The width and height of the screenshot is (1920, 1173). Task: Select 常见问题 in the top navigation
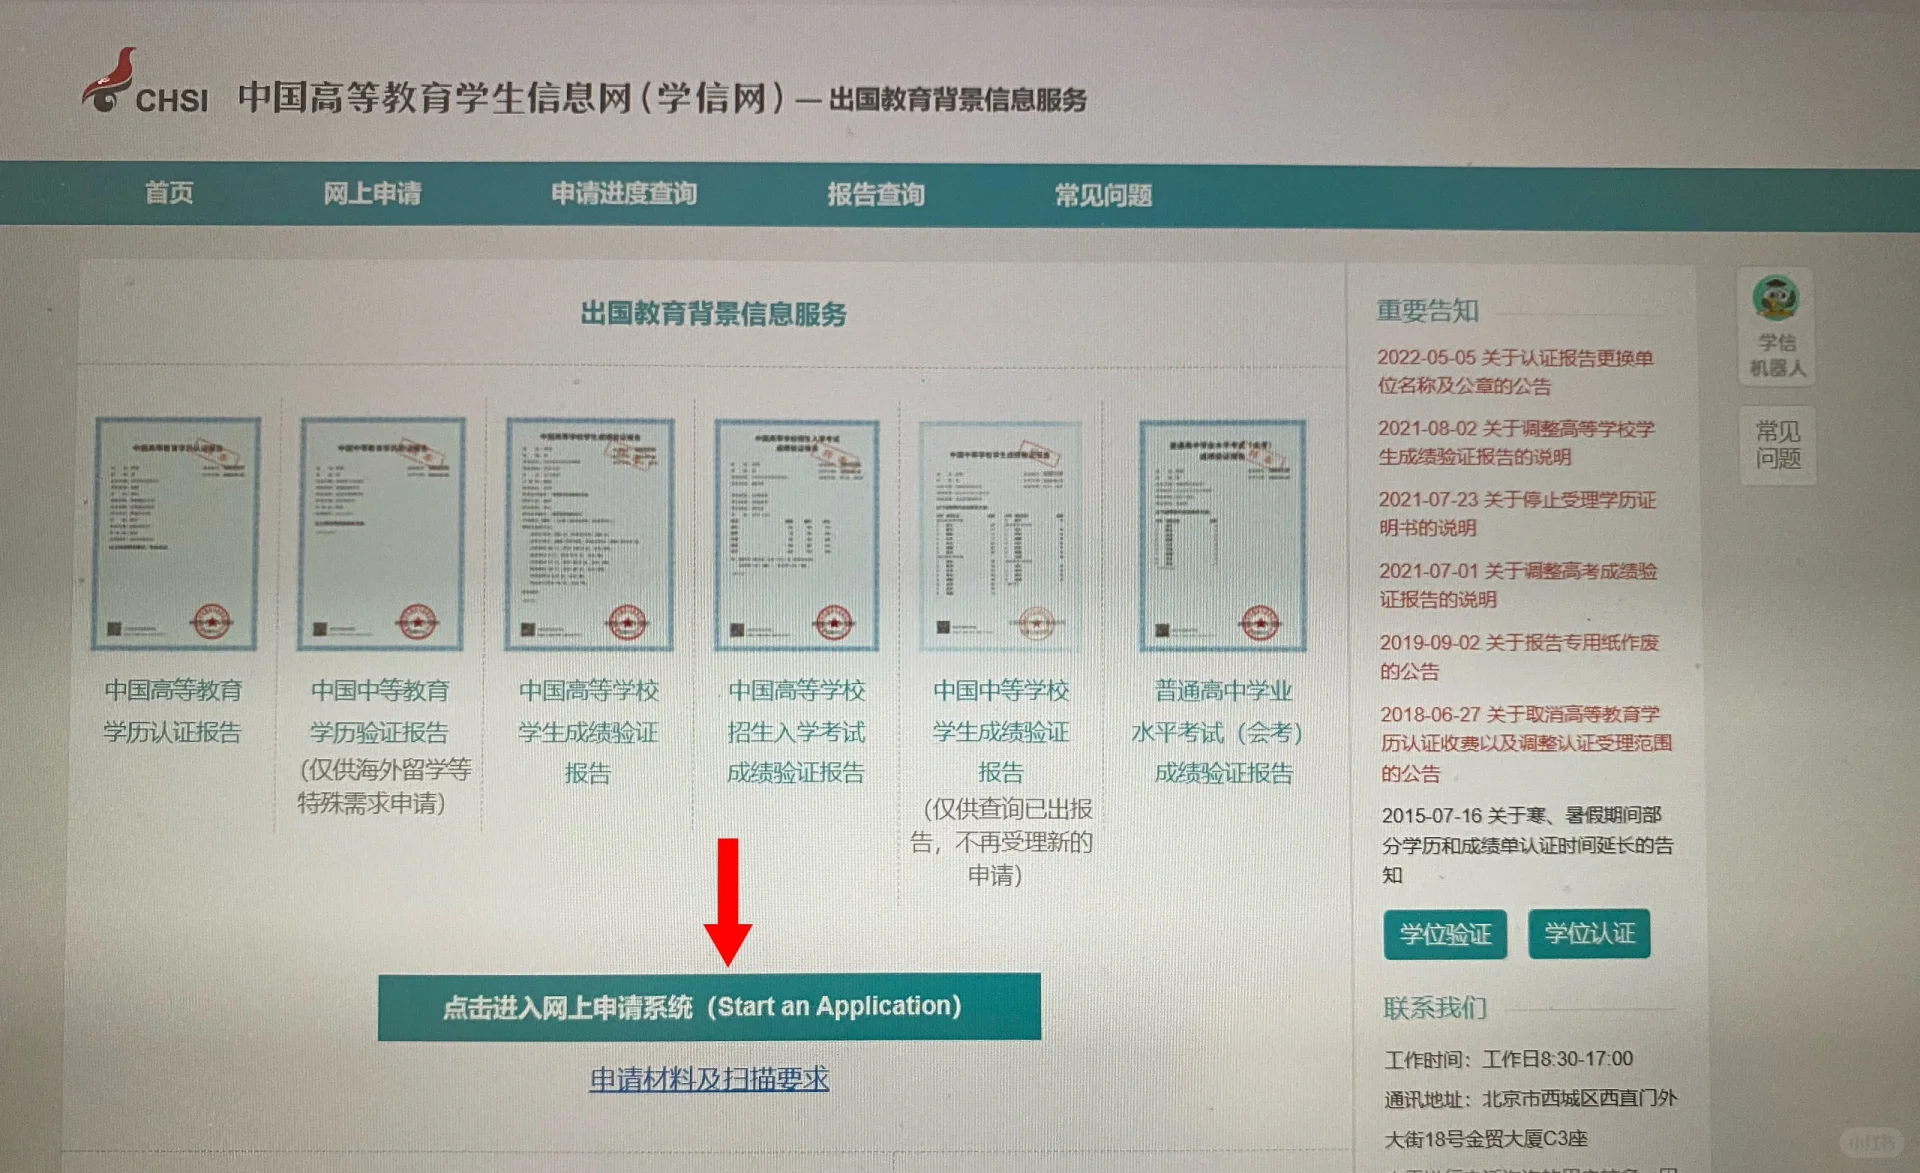[x=1103, y=195]
